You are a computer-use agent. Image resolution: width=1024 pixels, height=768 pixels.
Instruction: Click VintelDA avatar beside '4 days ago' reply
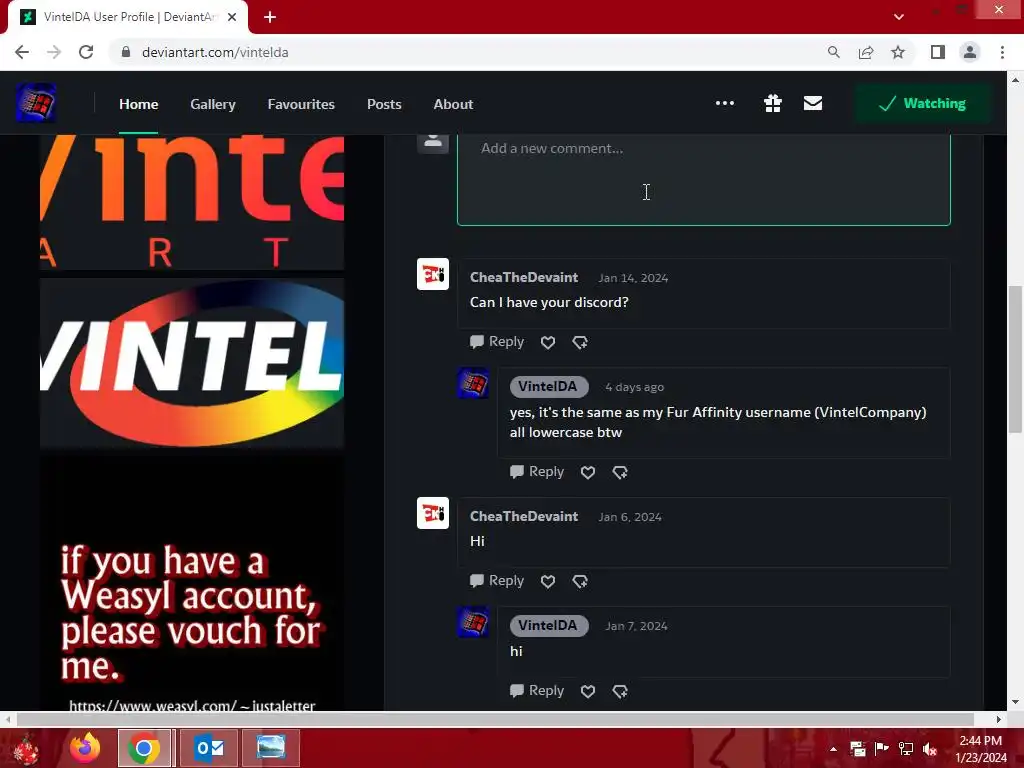473,383
